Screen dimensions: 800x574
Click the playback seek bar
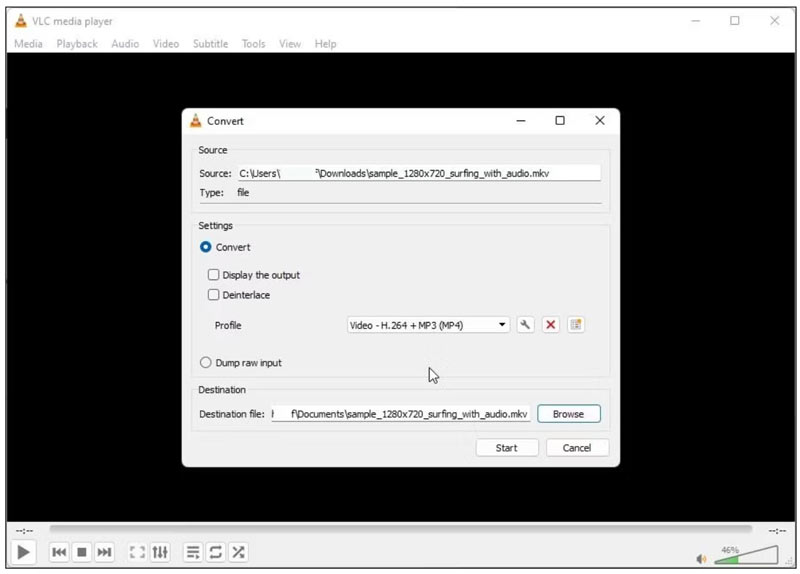[x=401, y=529]
